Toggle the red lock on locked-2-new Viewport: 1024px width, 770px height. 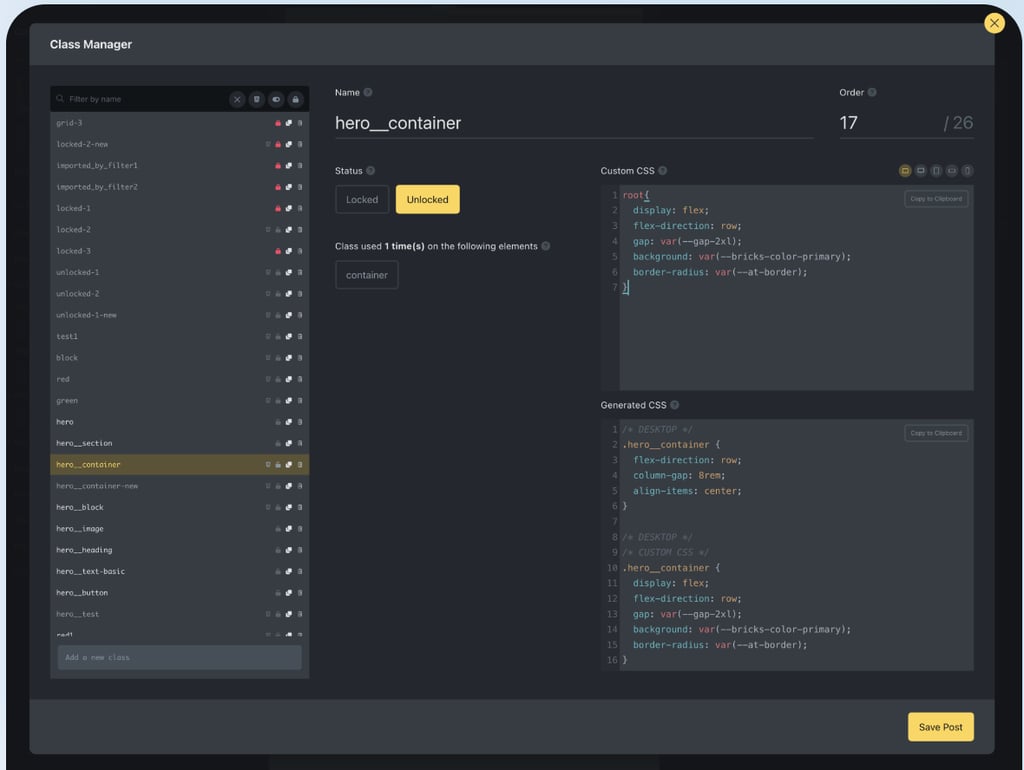pyautogui.click(x=278, y=144)
